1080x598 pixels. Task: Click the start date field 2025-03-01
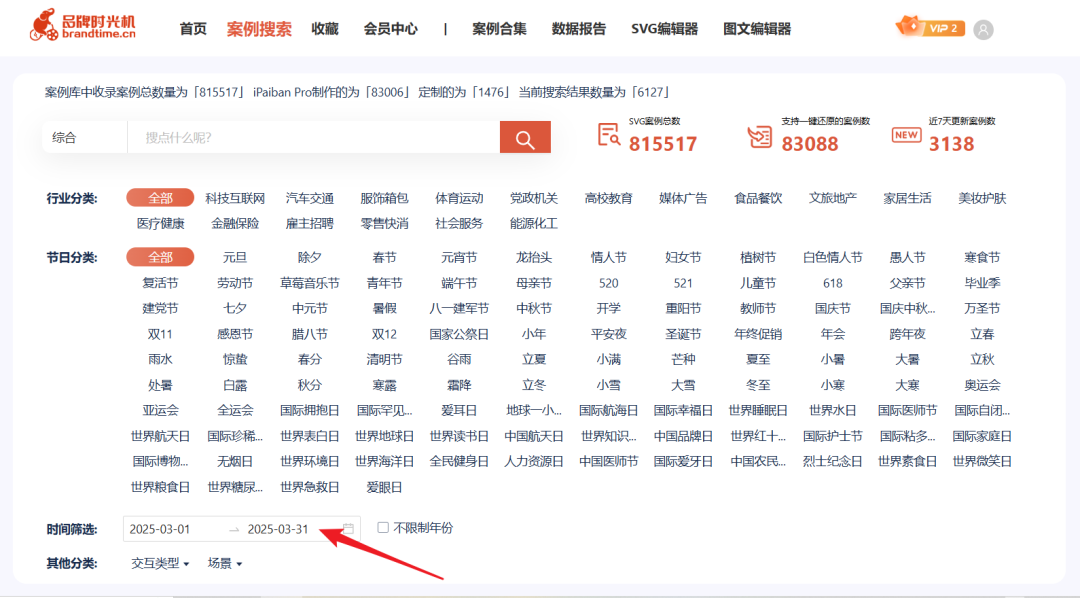click(x=163, y=527)
